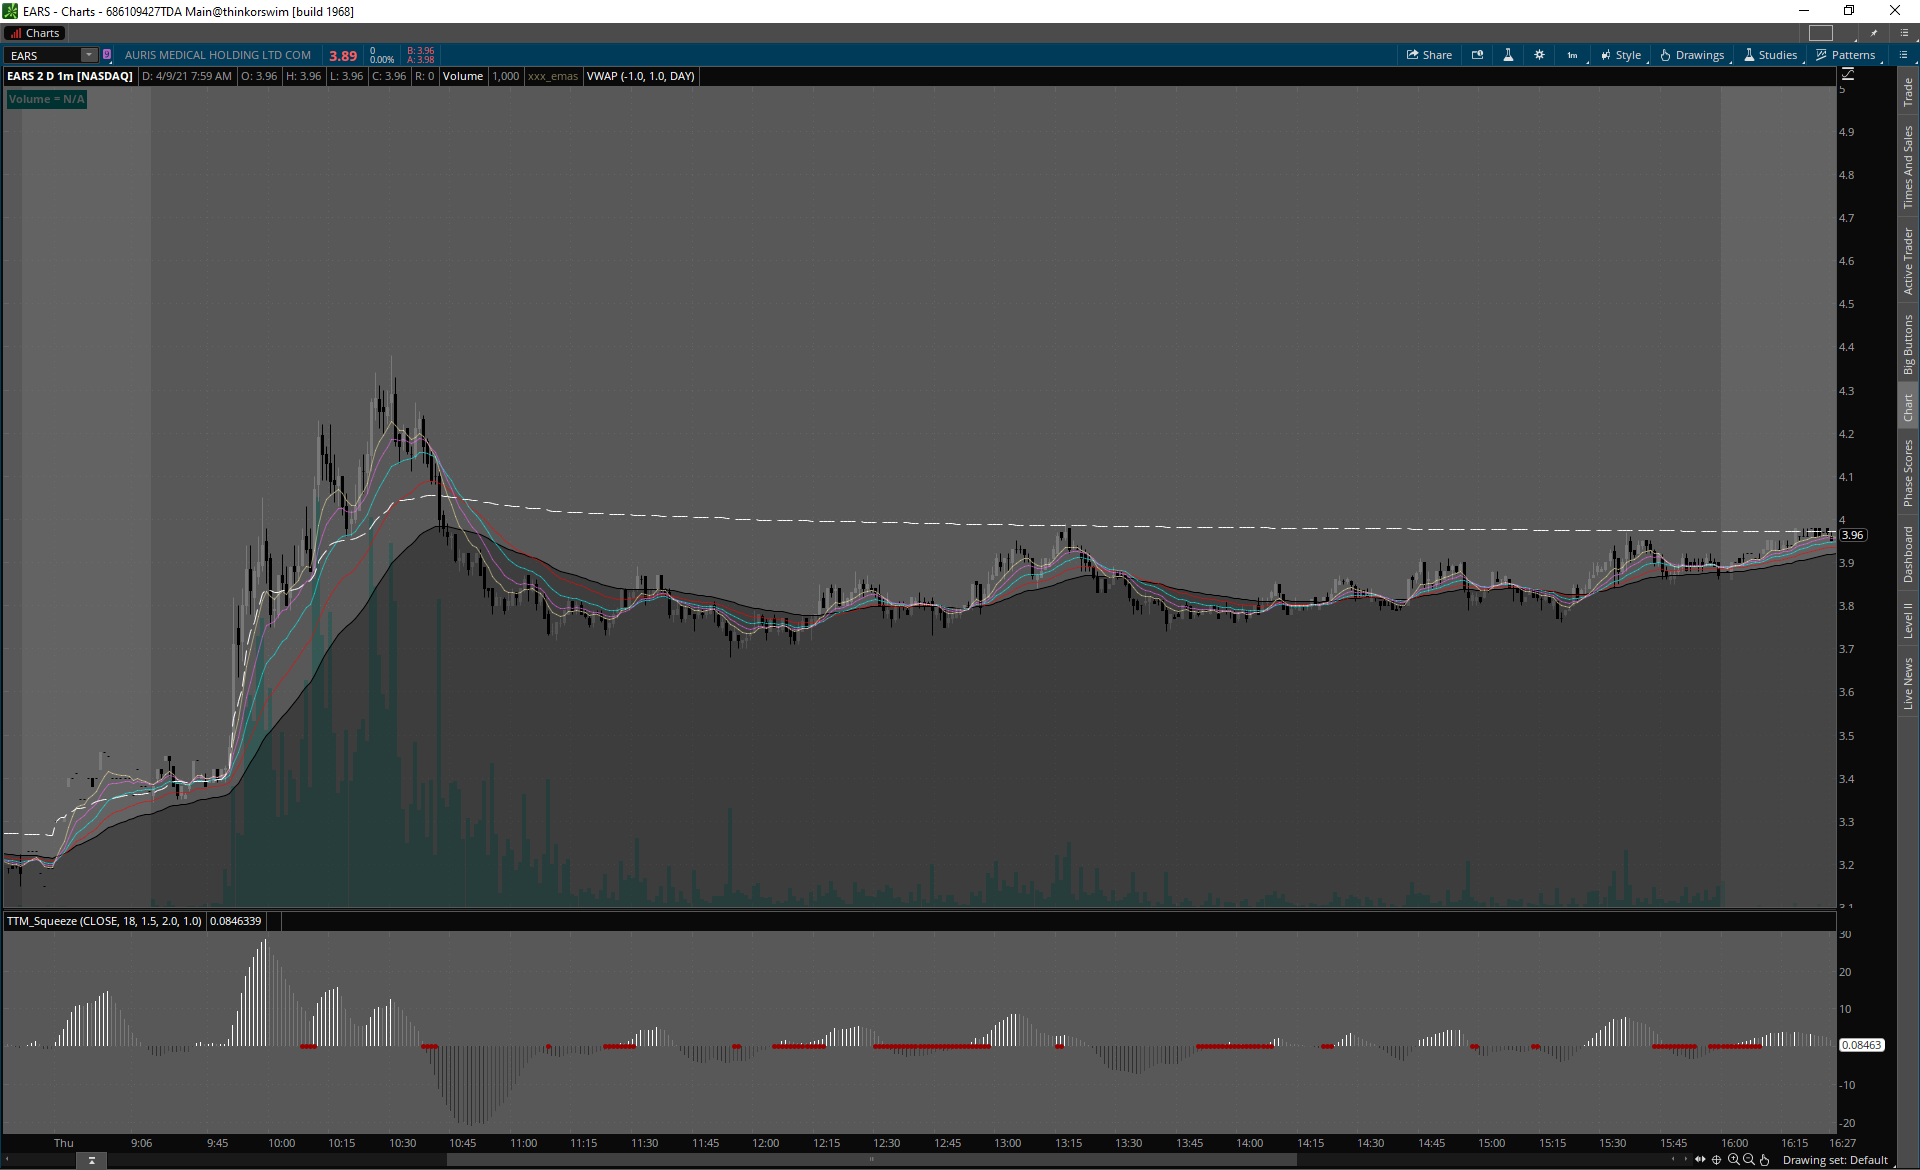Click the crosshair pan icon
The height and width of the screenshot is (1170, 1920).
[1717, 1160]
